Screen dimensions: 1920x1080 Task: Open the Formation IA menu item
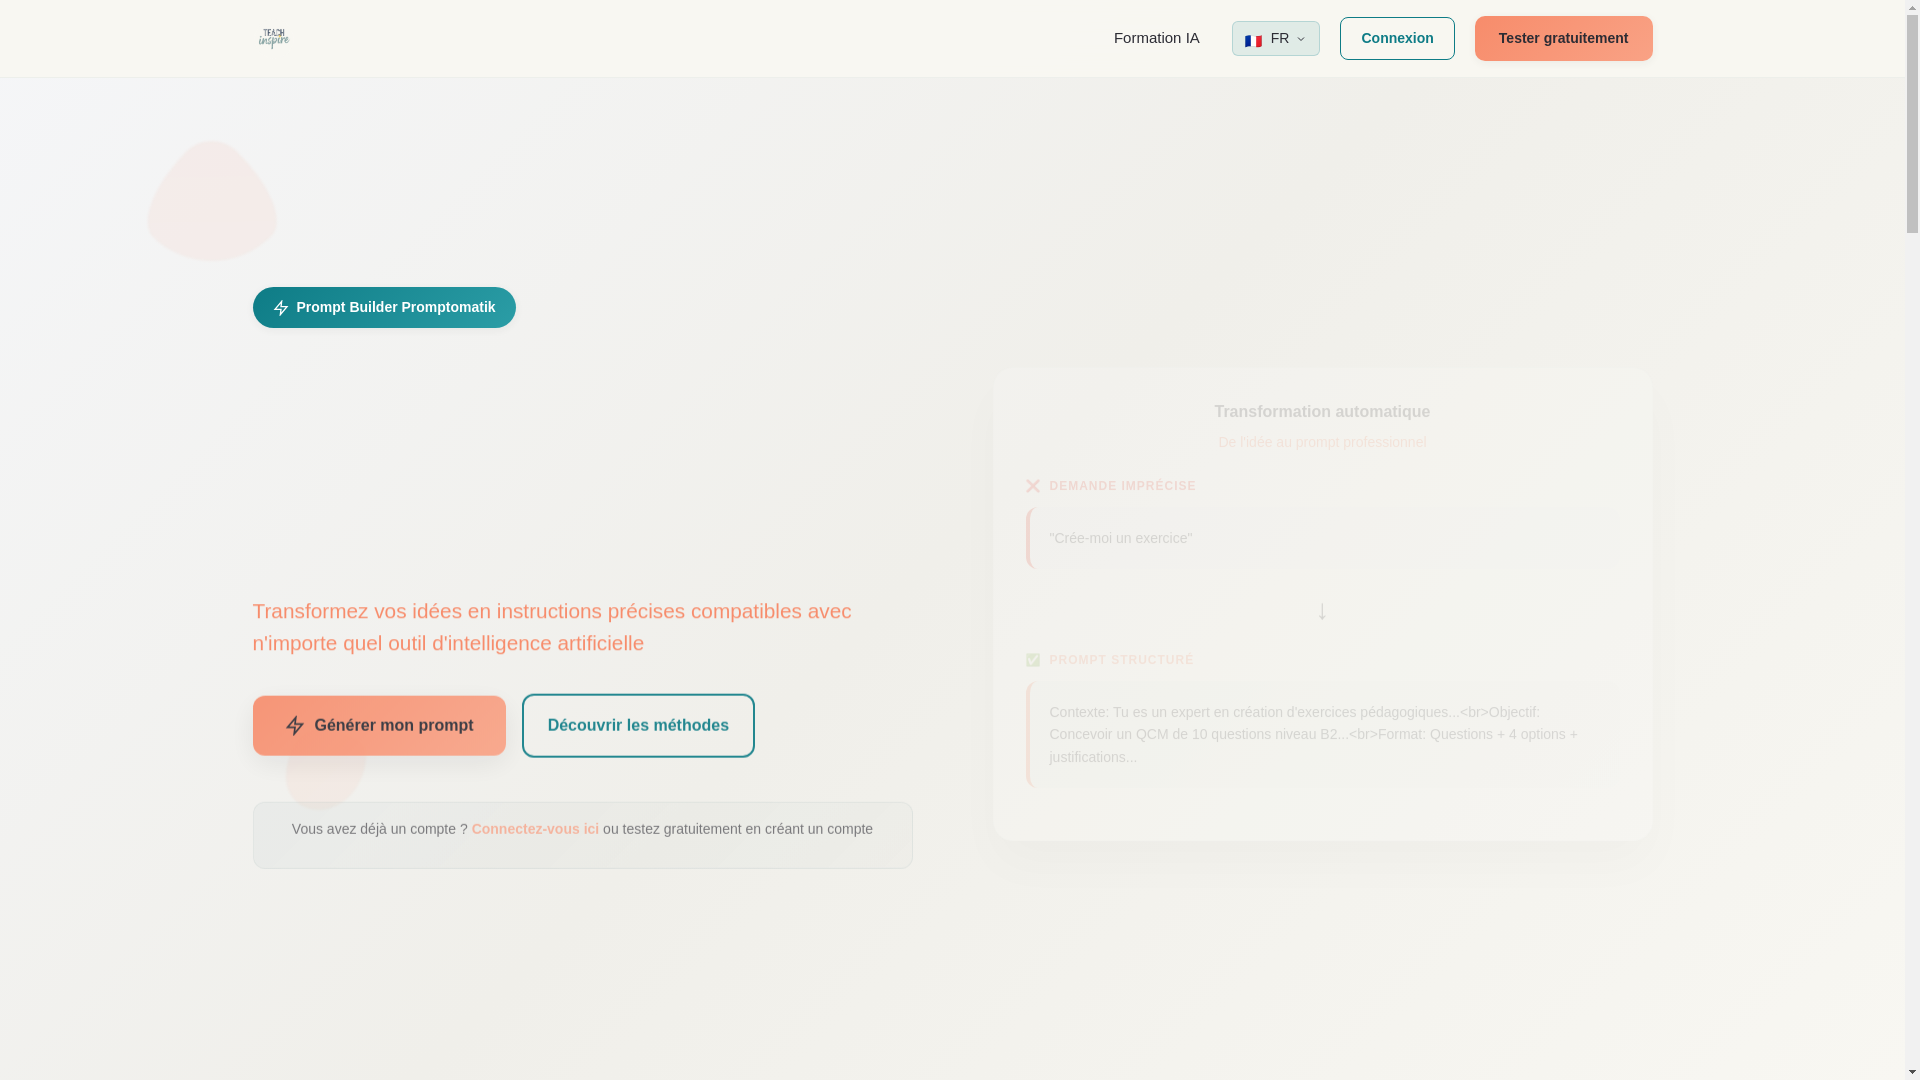tap(1156, 38)
